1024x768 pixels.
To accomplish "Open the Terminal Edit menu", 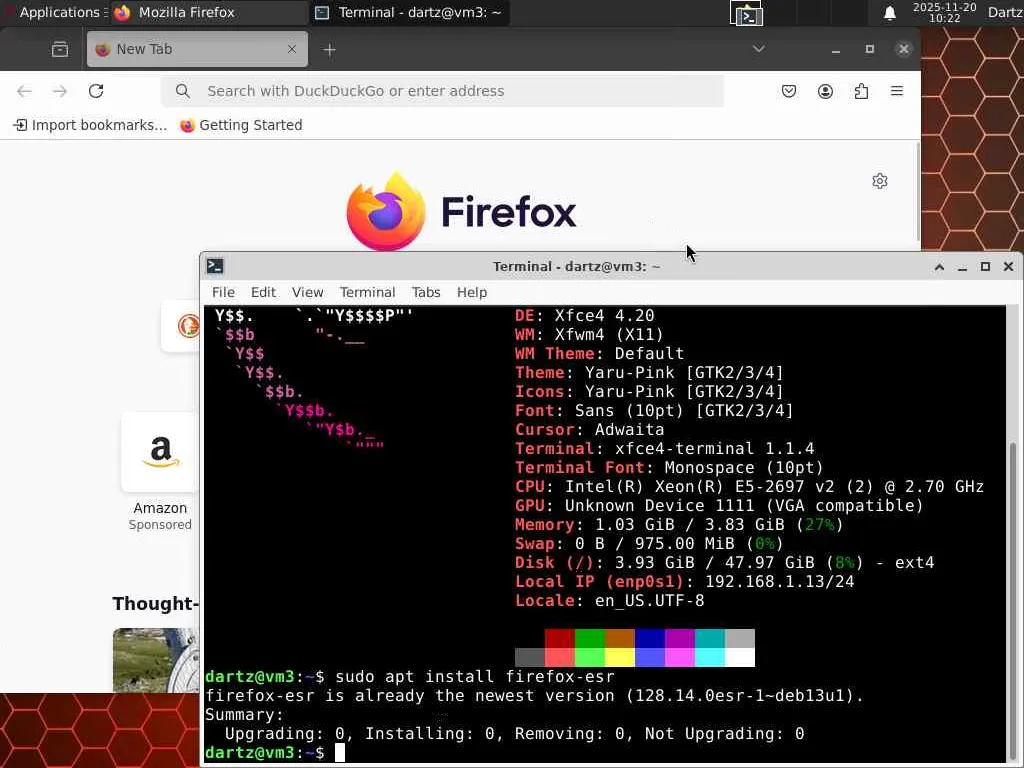I will 263,293.
